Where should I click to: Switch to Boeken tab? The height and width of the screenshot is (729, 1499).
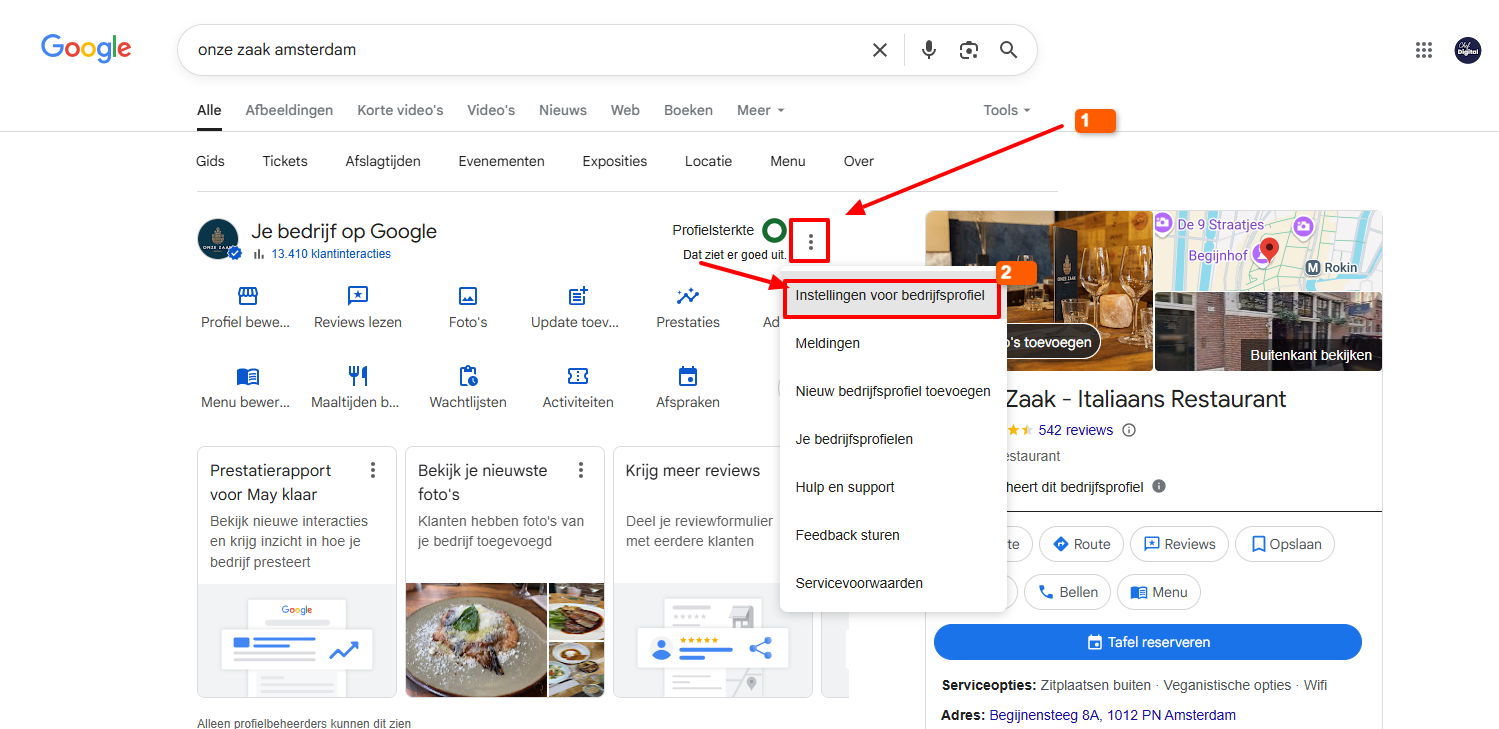tap(688, 110)
